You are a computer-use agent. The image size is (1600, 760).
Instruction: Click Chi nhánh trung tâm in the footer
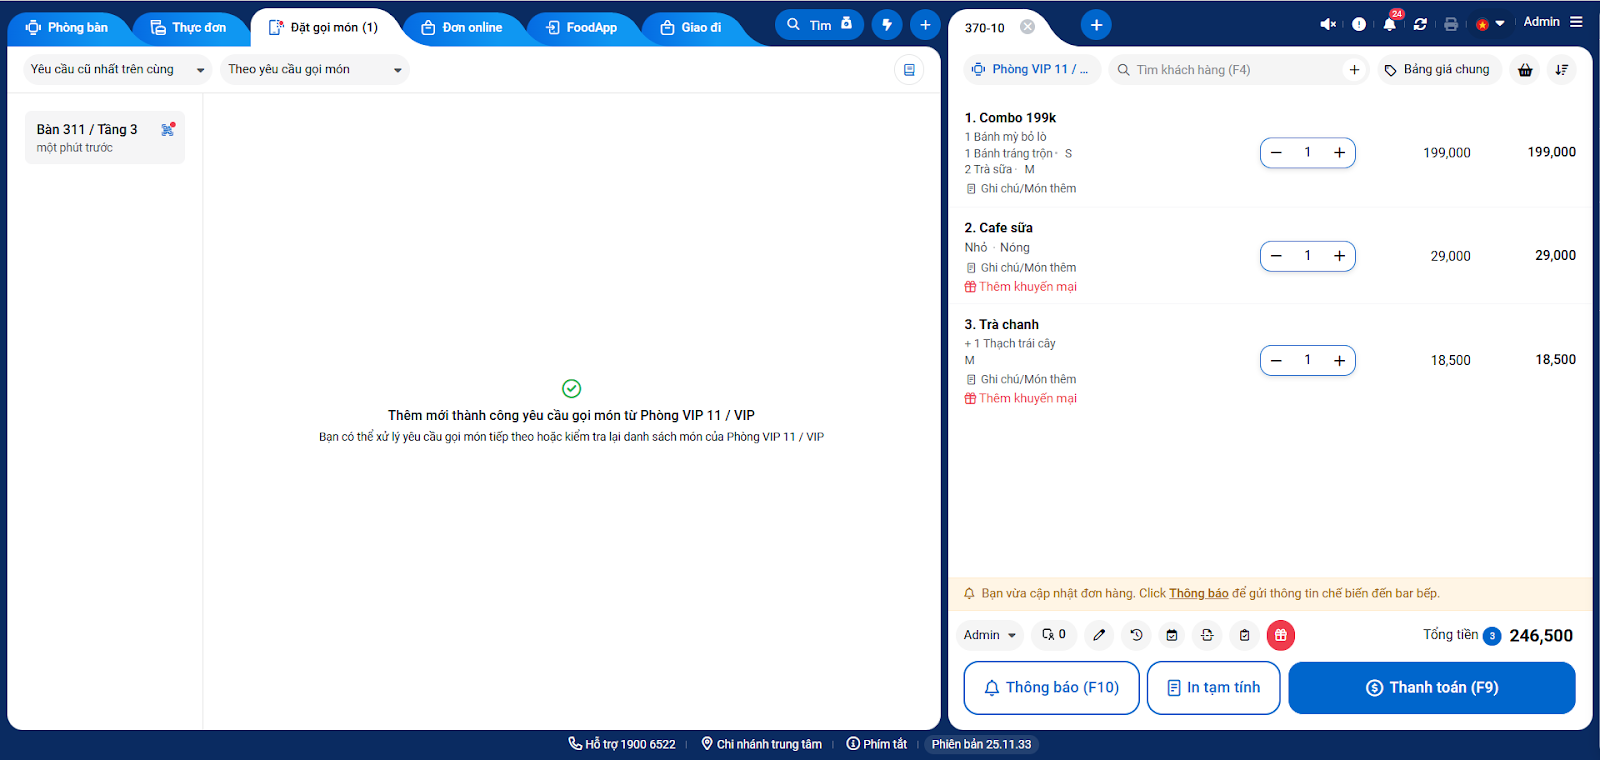(x=762, y=744)
